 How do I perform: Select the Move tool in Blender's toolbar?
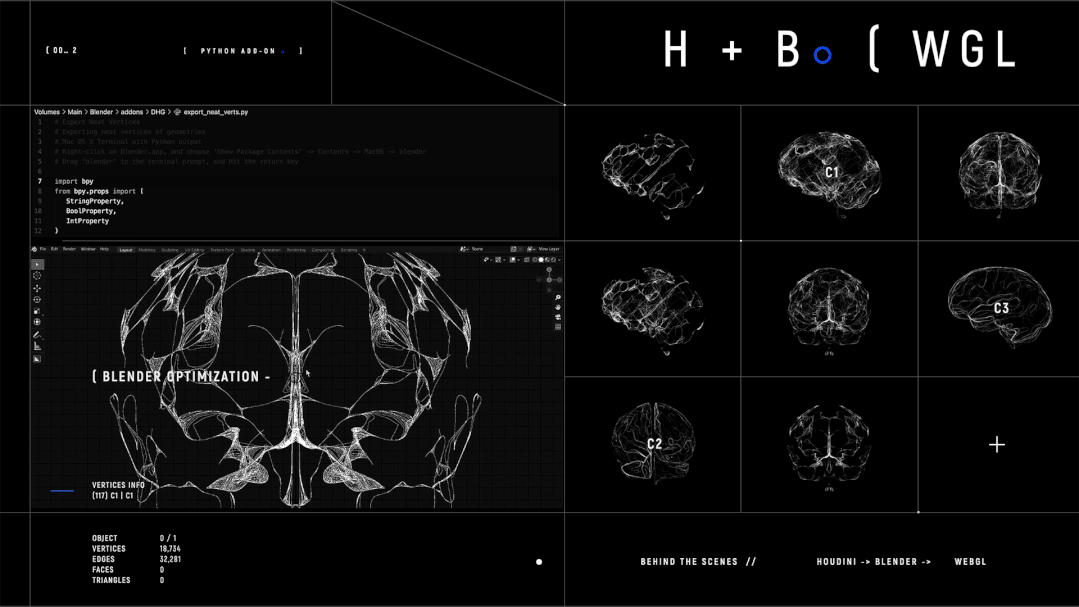tap(37, 288)
